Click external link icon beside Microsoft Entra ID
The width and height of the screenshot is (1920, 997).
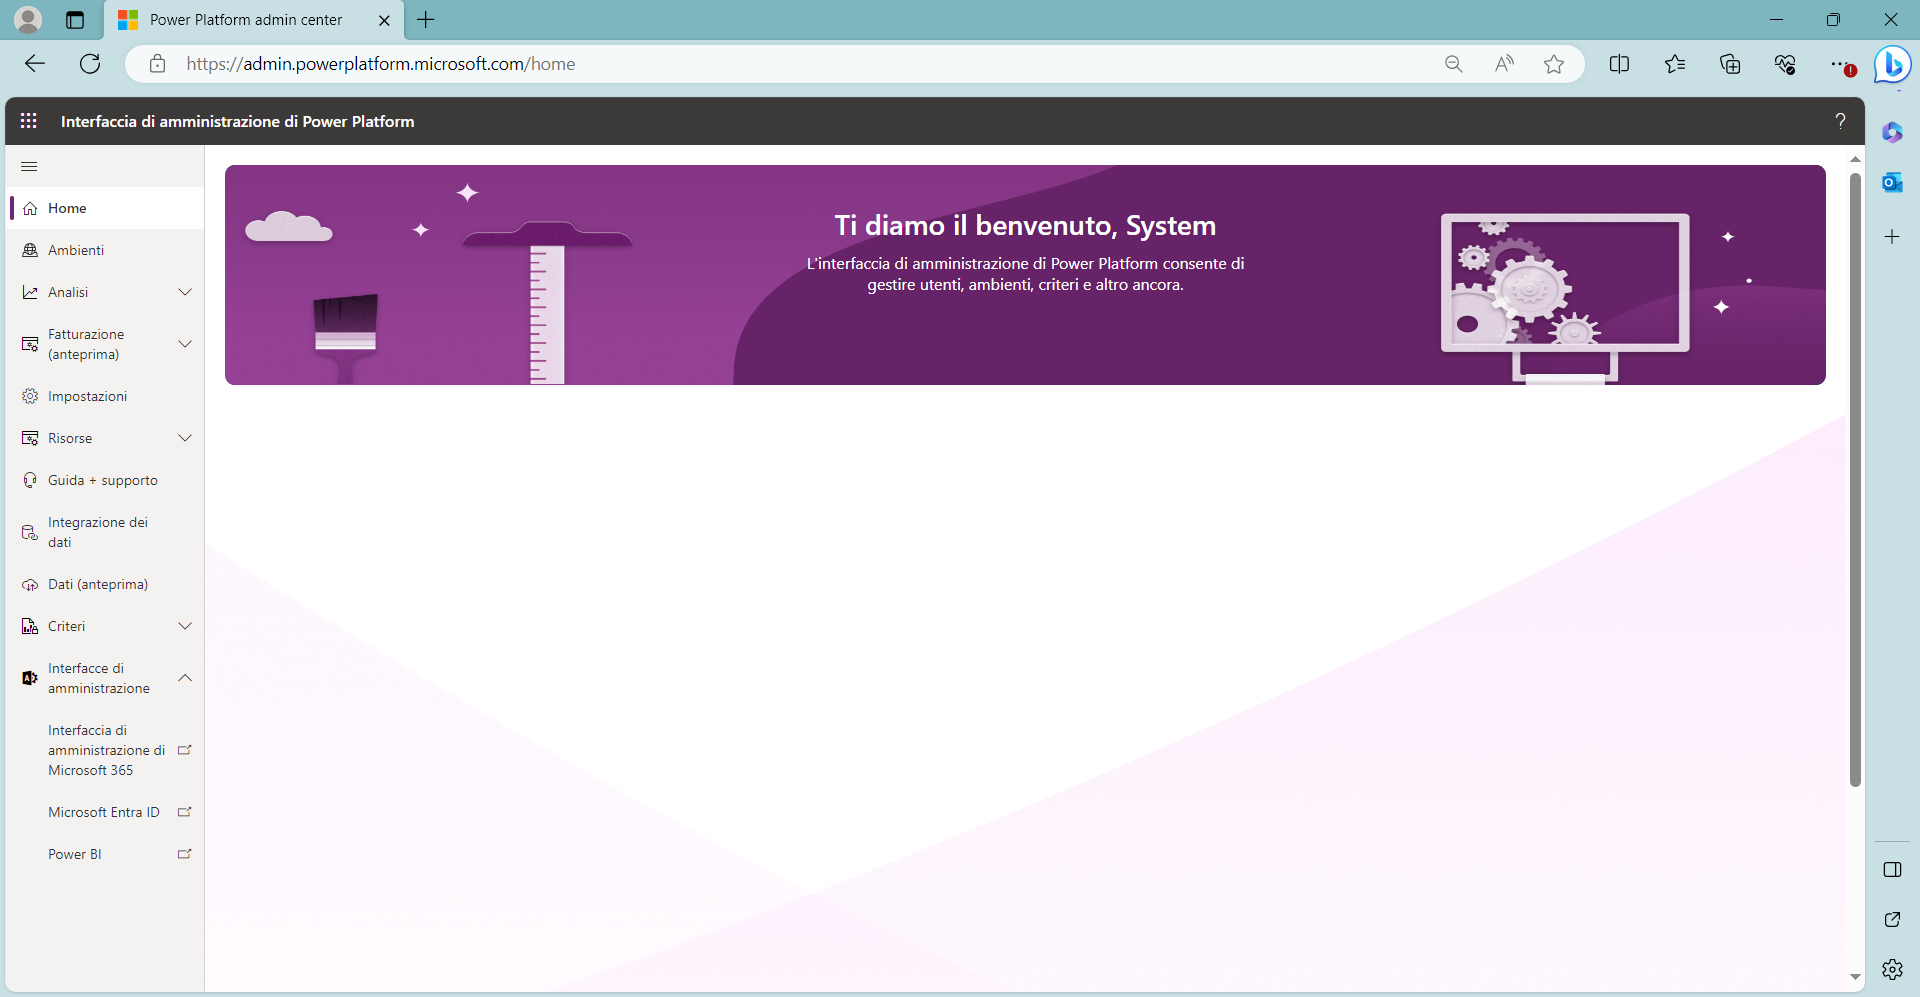[184, 813]
